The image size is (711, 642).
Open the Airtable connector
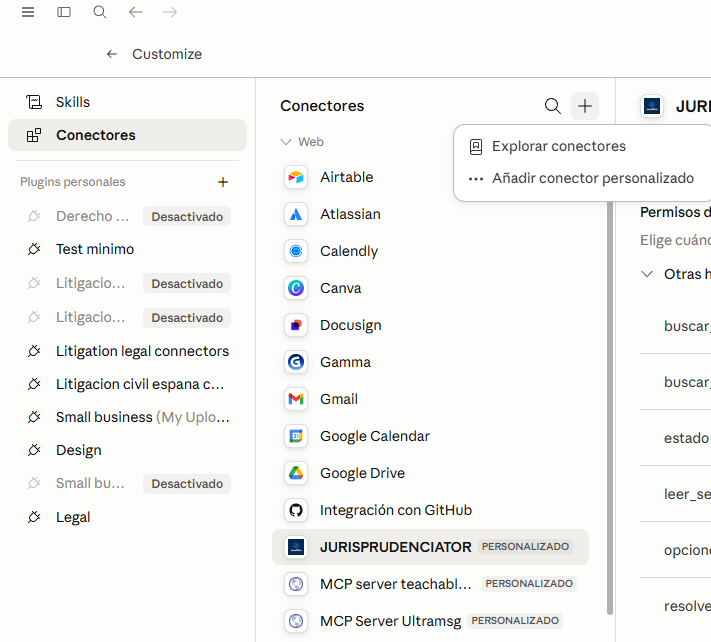[x=430, y=177]
